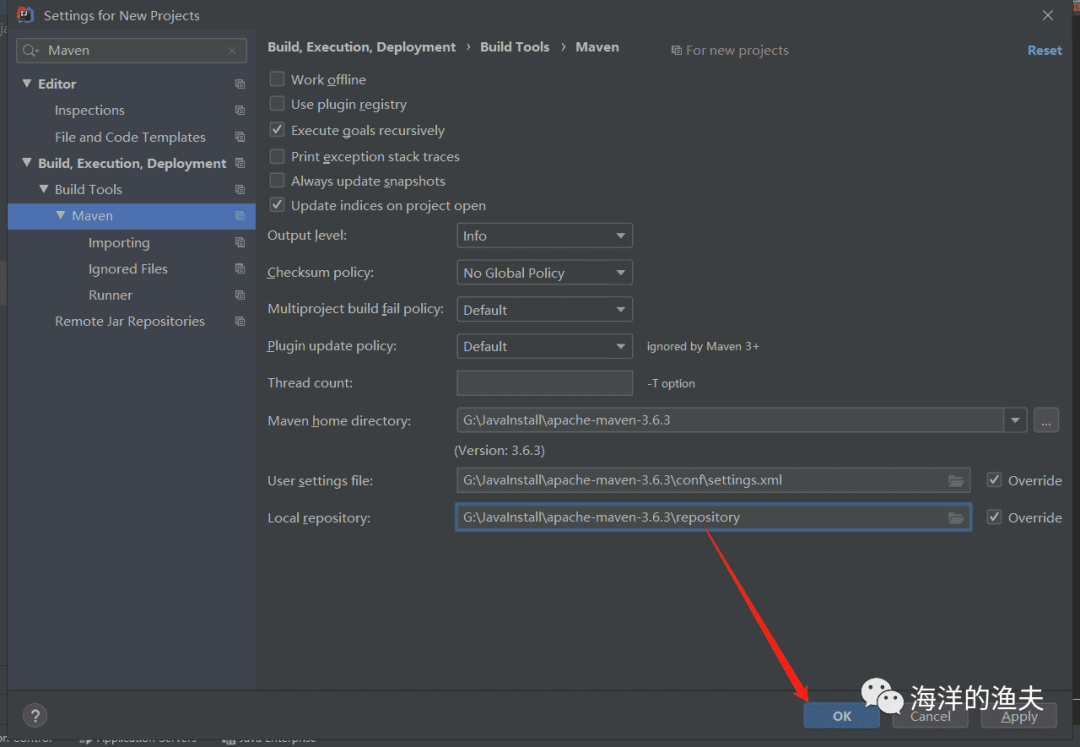Open the Checksum policy dropdown
The image size is (1080, 747).
coord(544,273)
